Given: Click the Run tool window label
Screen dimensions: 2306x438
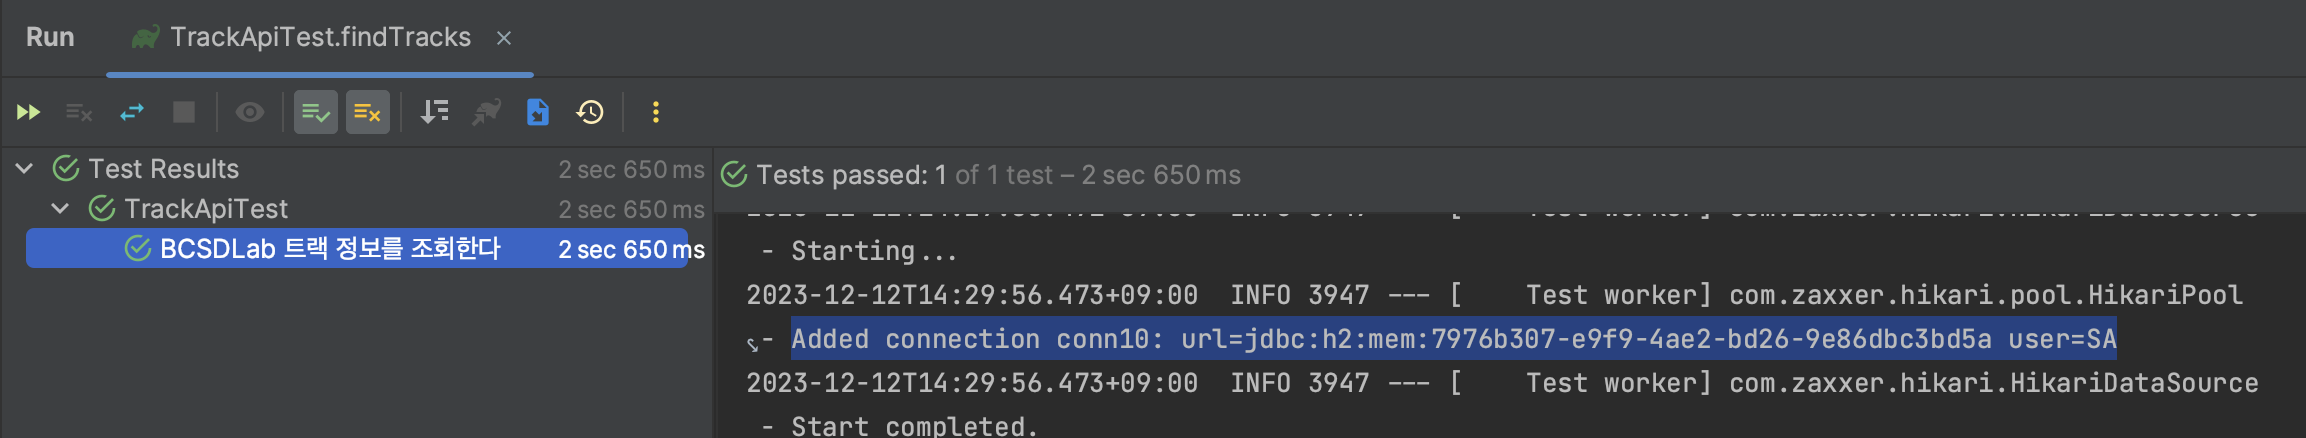Looking at the screenshot, I should coord(50,38).
